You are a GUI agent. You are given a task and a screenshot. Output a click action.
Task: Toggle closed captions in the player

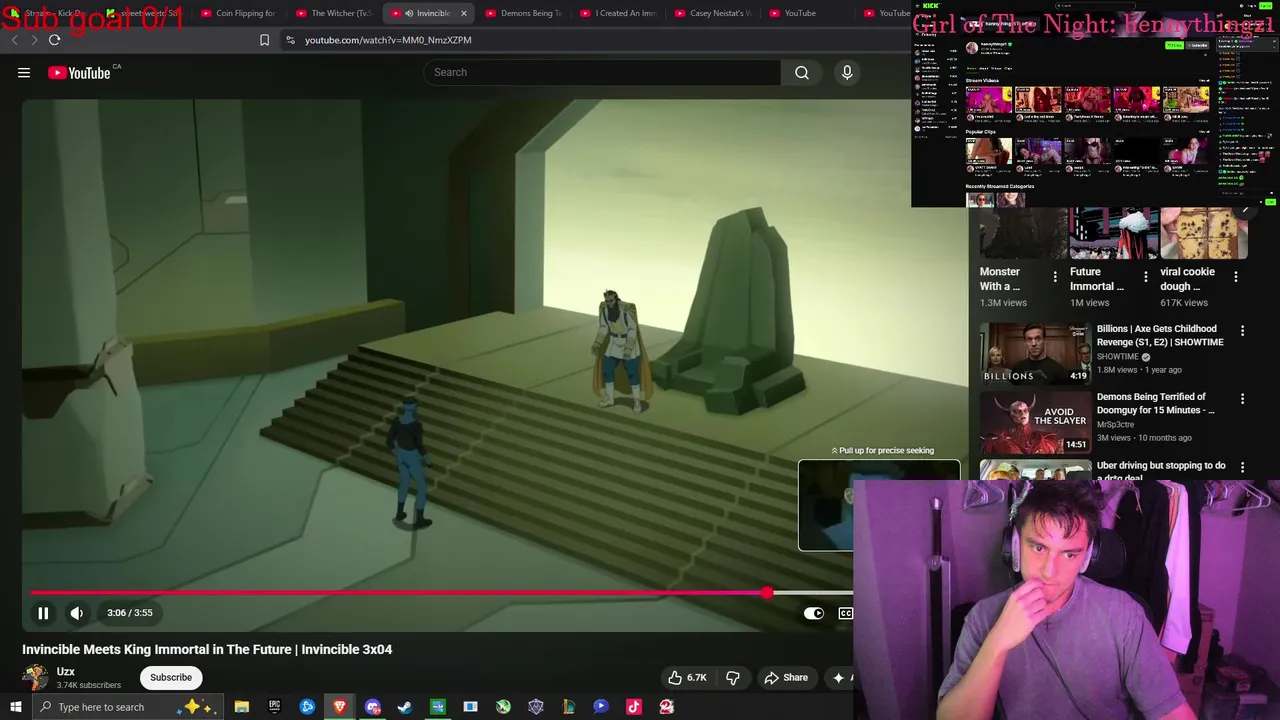point(846,613)
